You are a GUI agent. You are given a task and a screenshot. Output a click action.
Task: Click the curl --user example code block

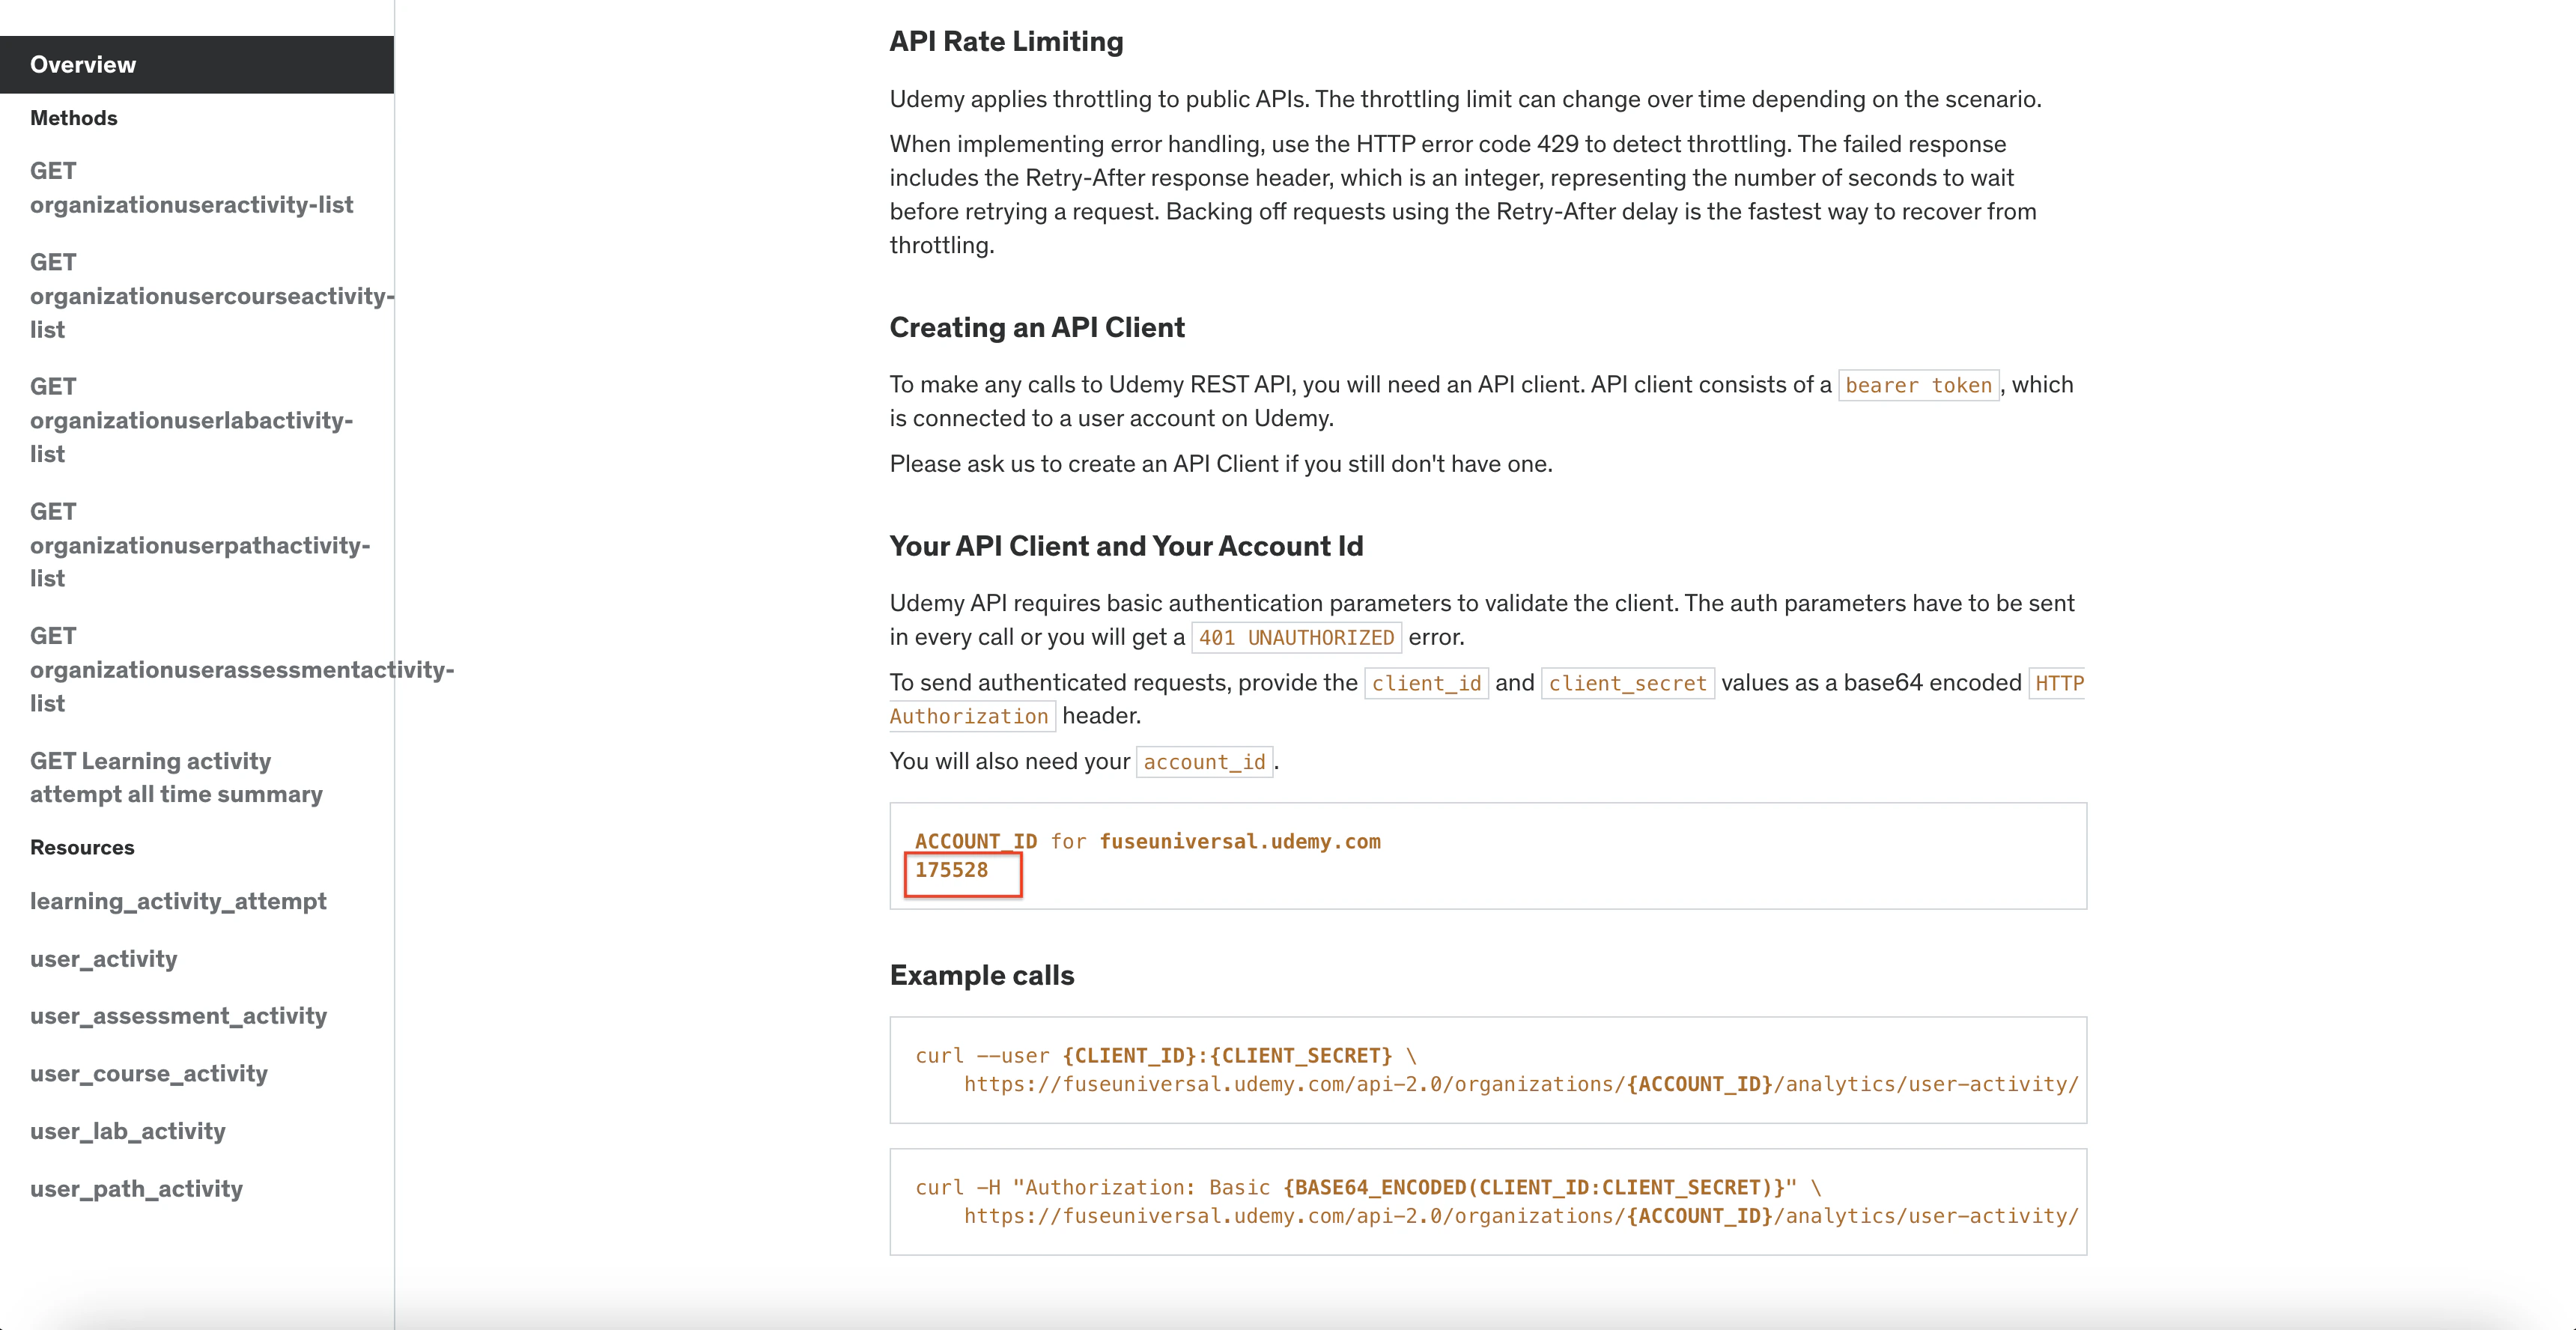pos(1487,1070)
